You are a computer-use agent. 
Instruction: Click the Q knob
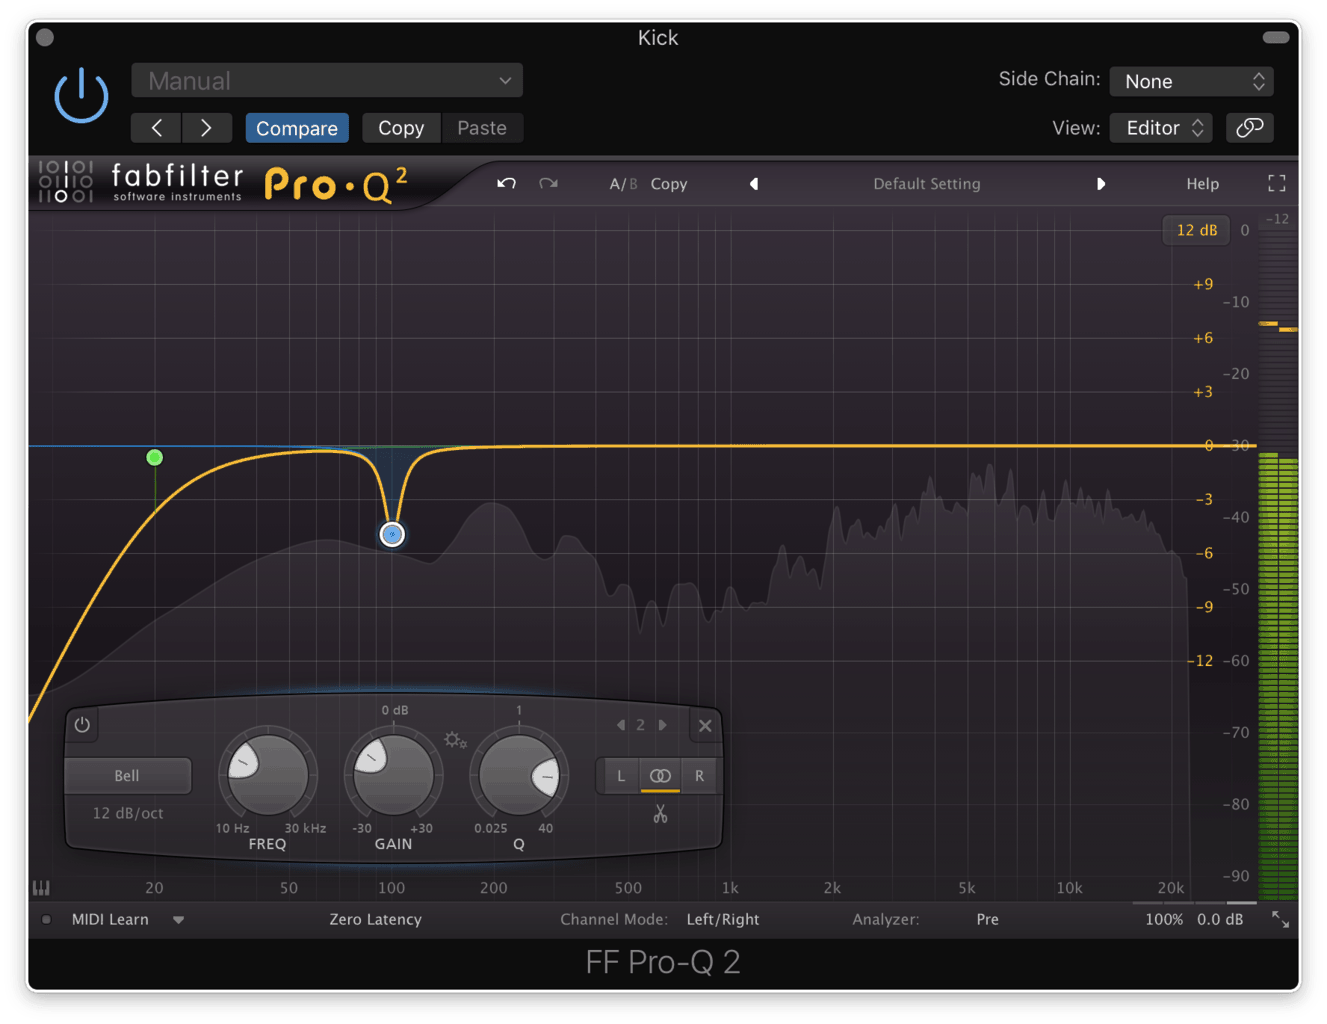[x=519, y=775]
